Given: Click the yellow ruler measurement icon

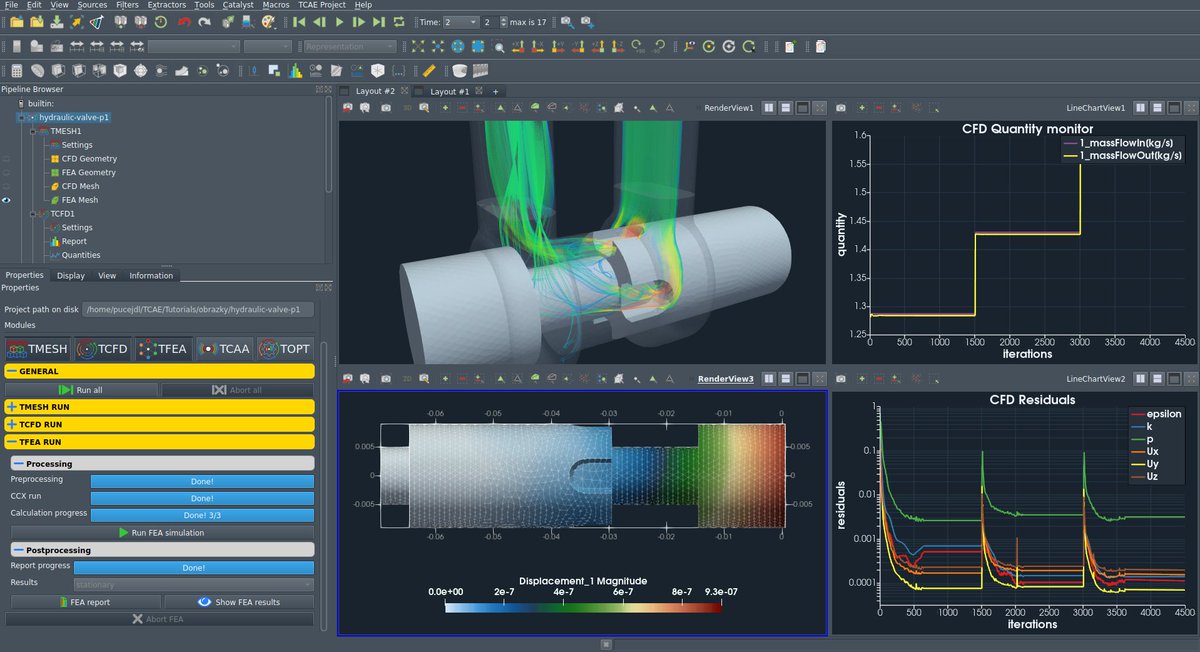Looking at the screenshot, I should coord(428,71).
